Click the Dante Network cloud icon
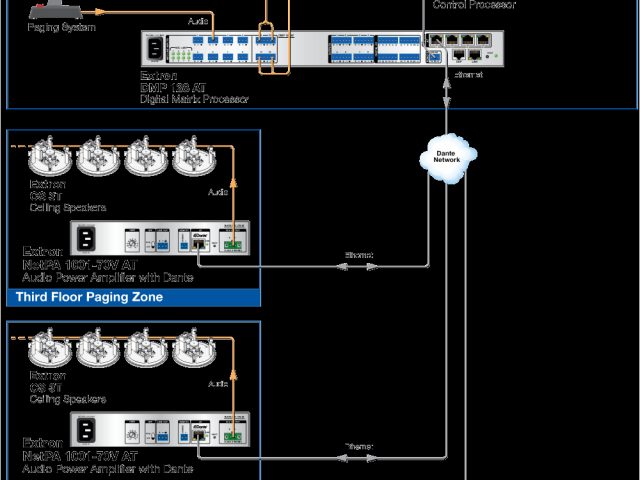The width and height of the screenshot is (640, 480). 447,156
